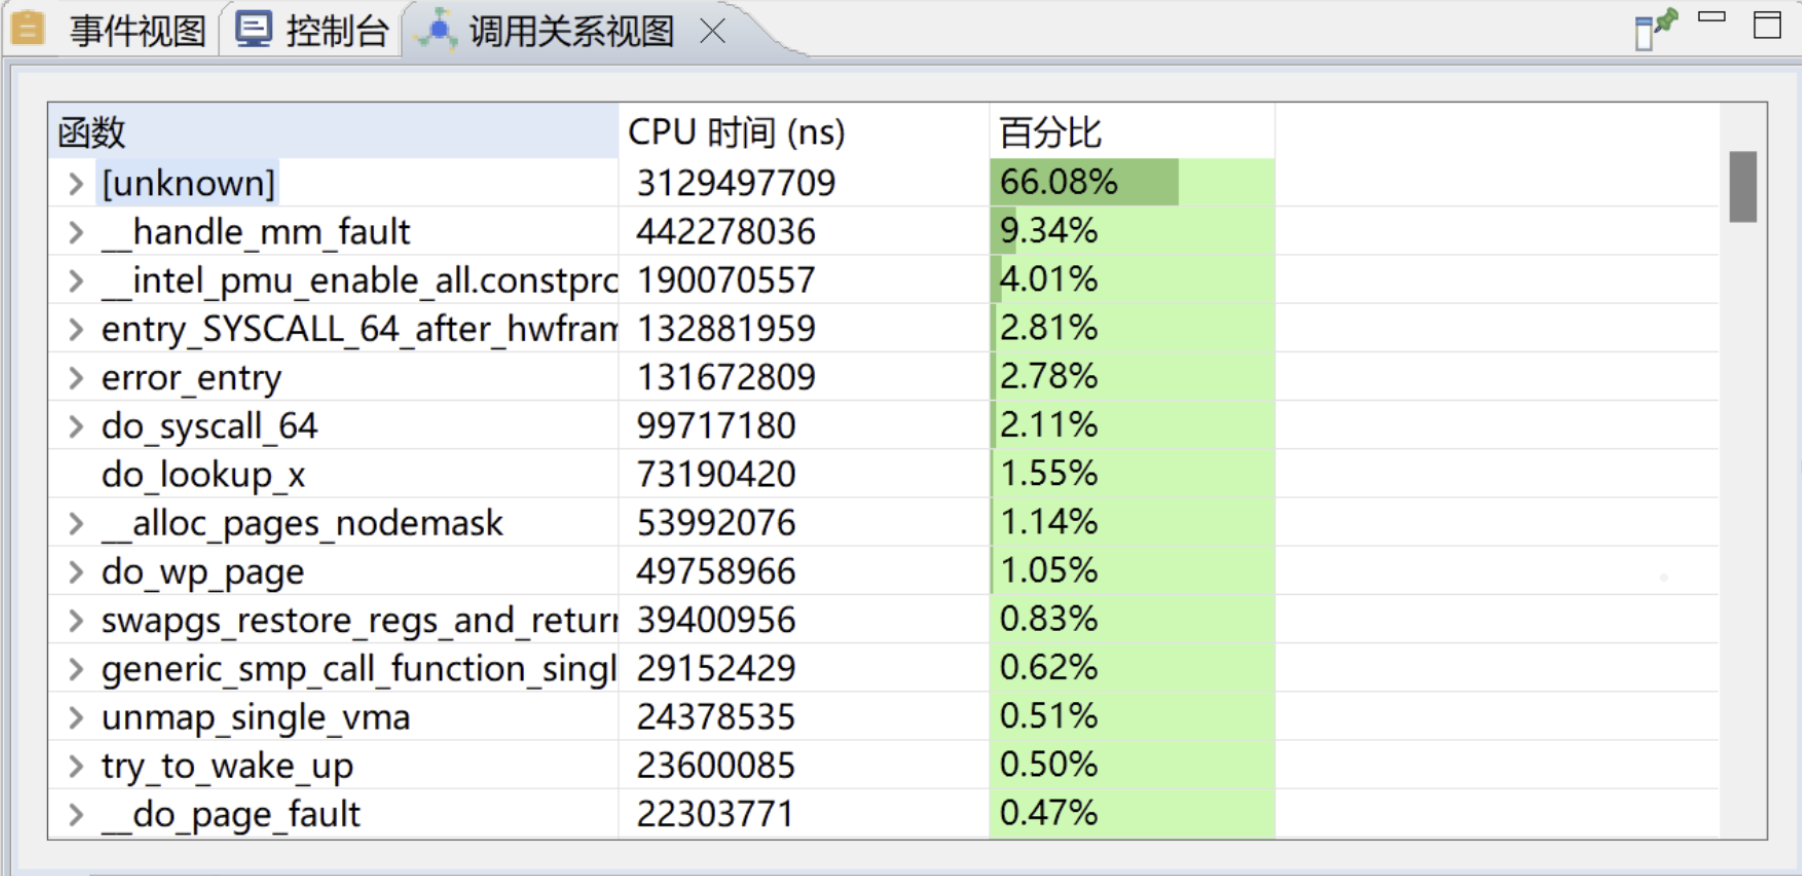The width and height of the screenshot is (1802, 876).
Task: Expand the generic_smp_call_function_single row
Action: 75,668
